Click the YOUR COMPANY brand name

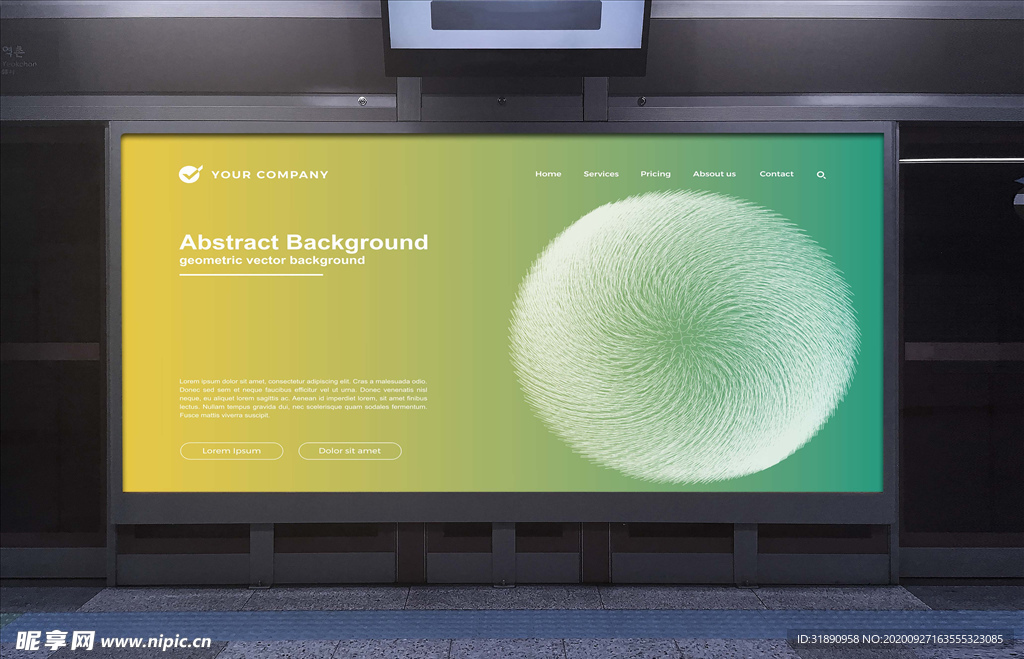[x=269, y=175]
